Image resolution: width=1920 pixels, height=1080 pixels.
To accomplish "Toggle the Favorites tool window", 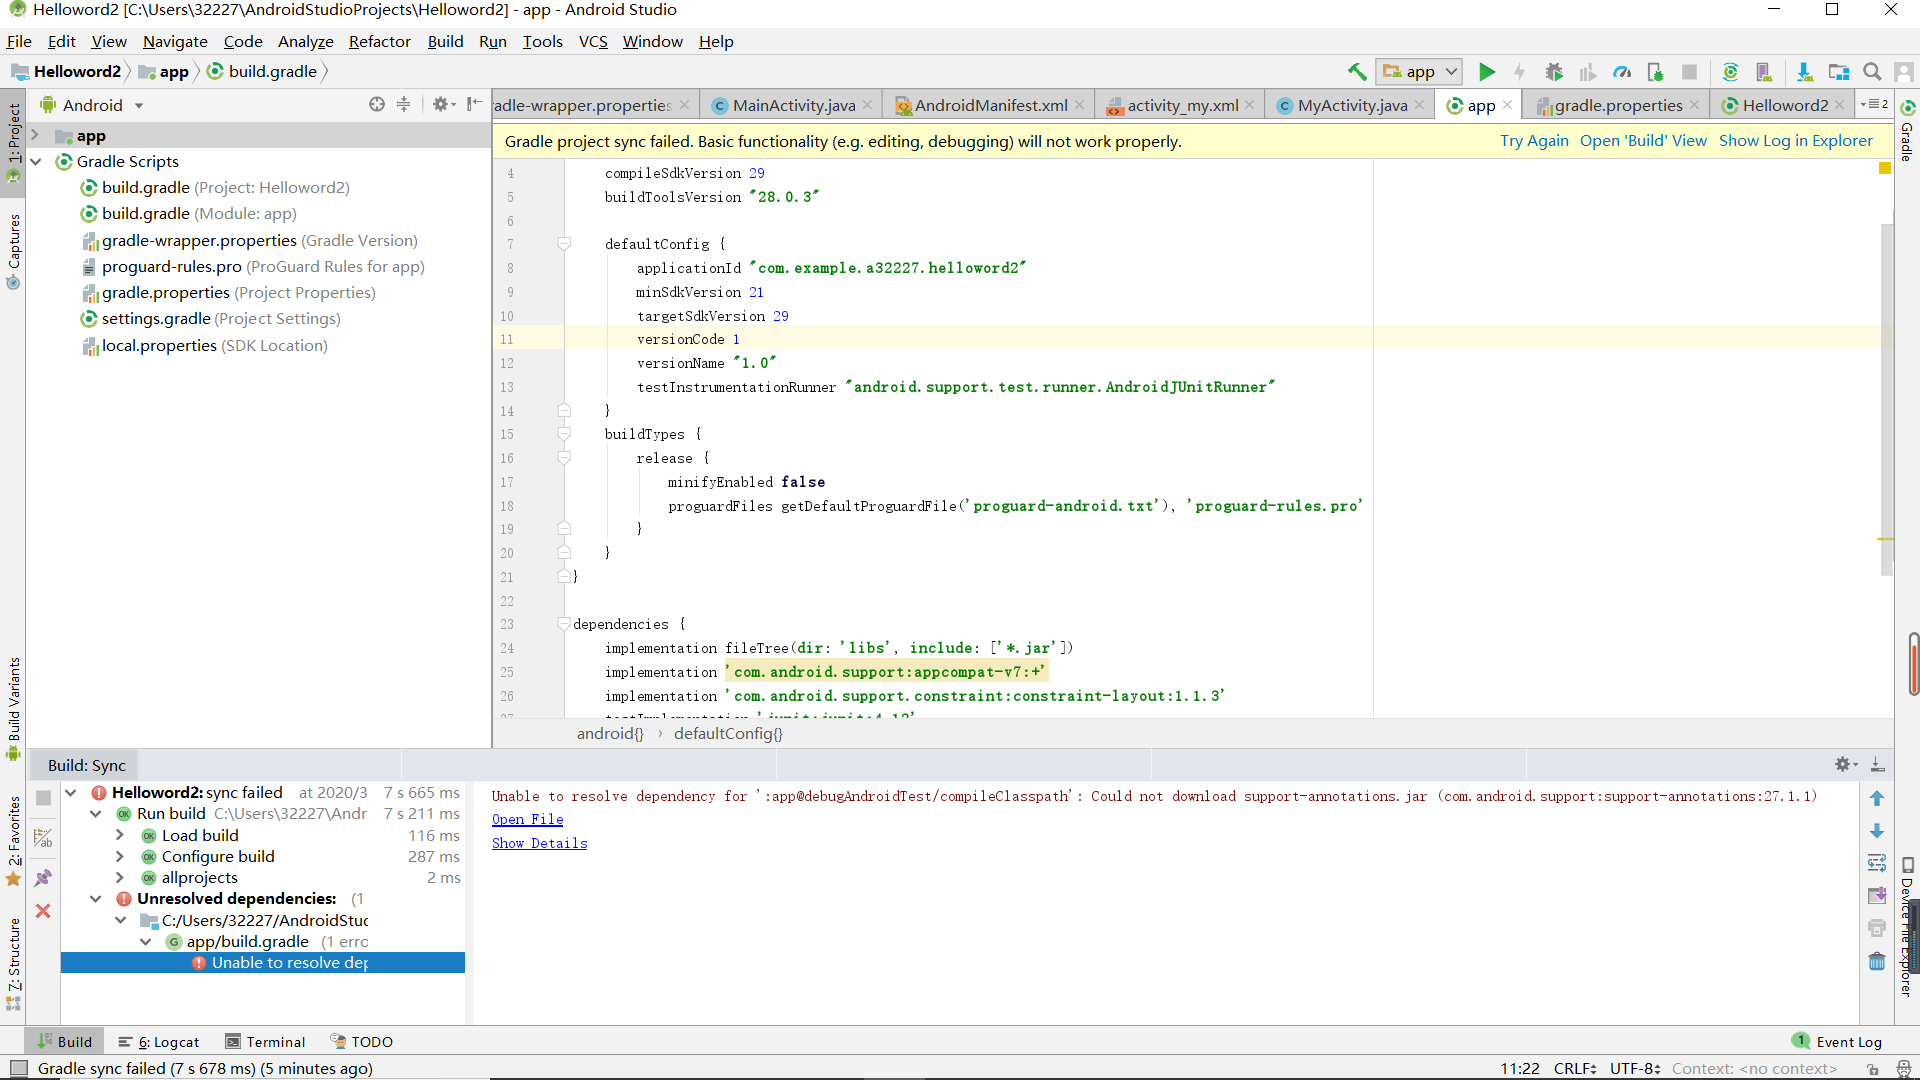I will [x=13, y=841].
